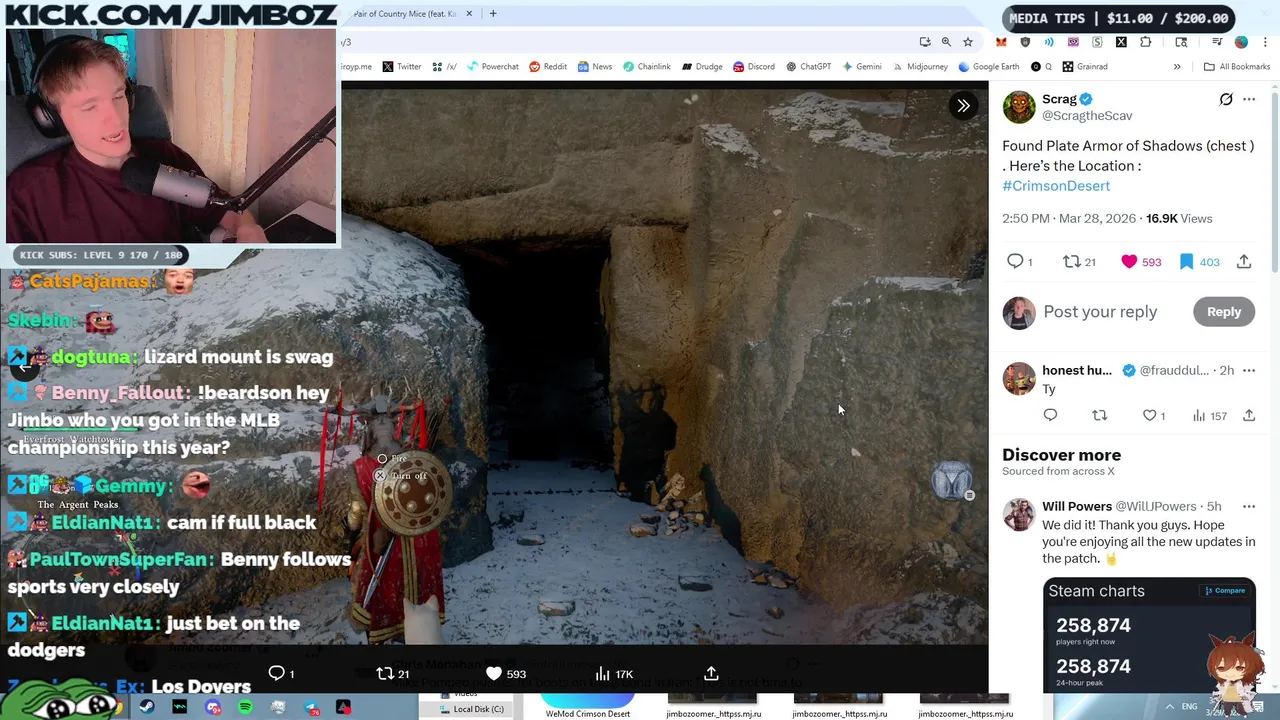Bookmark this page with the star icon

point(967,42)
